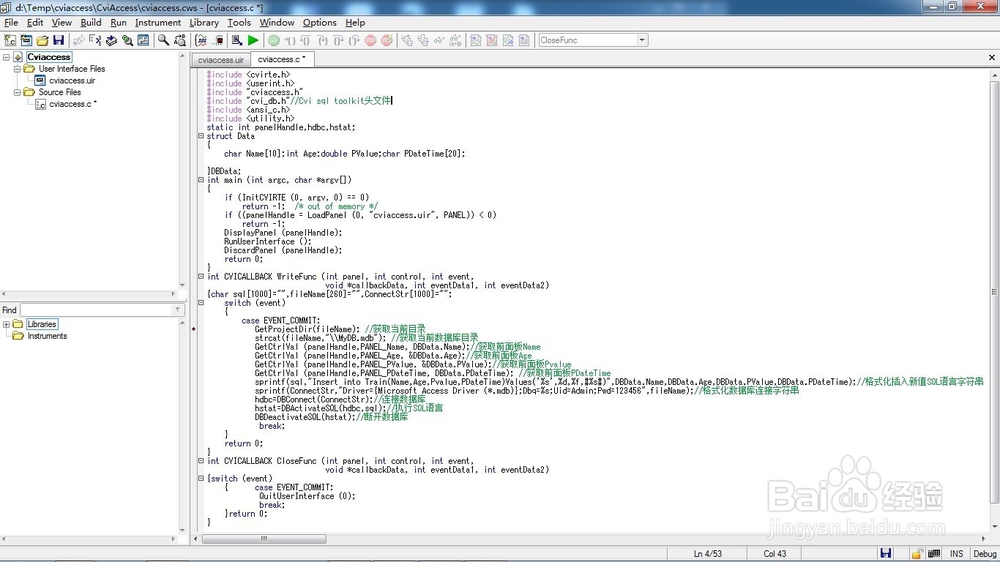Click the green find-in-files magnifier icon
1000x562 pixels.
(128, 40)
